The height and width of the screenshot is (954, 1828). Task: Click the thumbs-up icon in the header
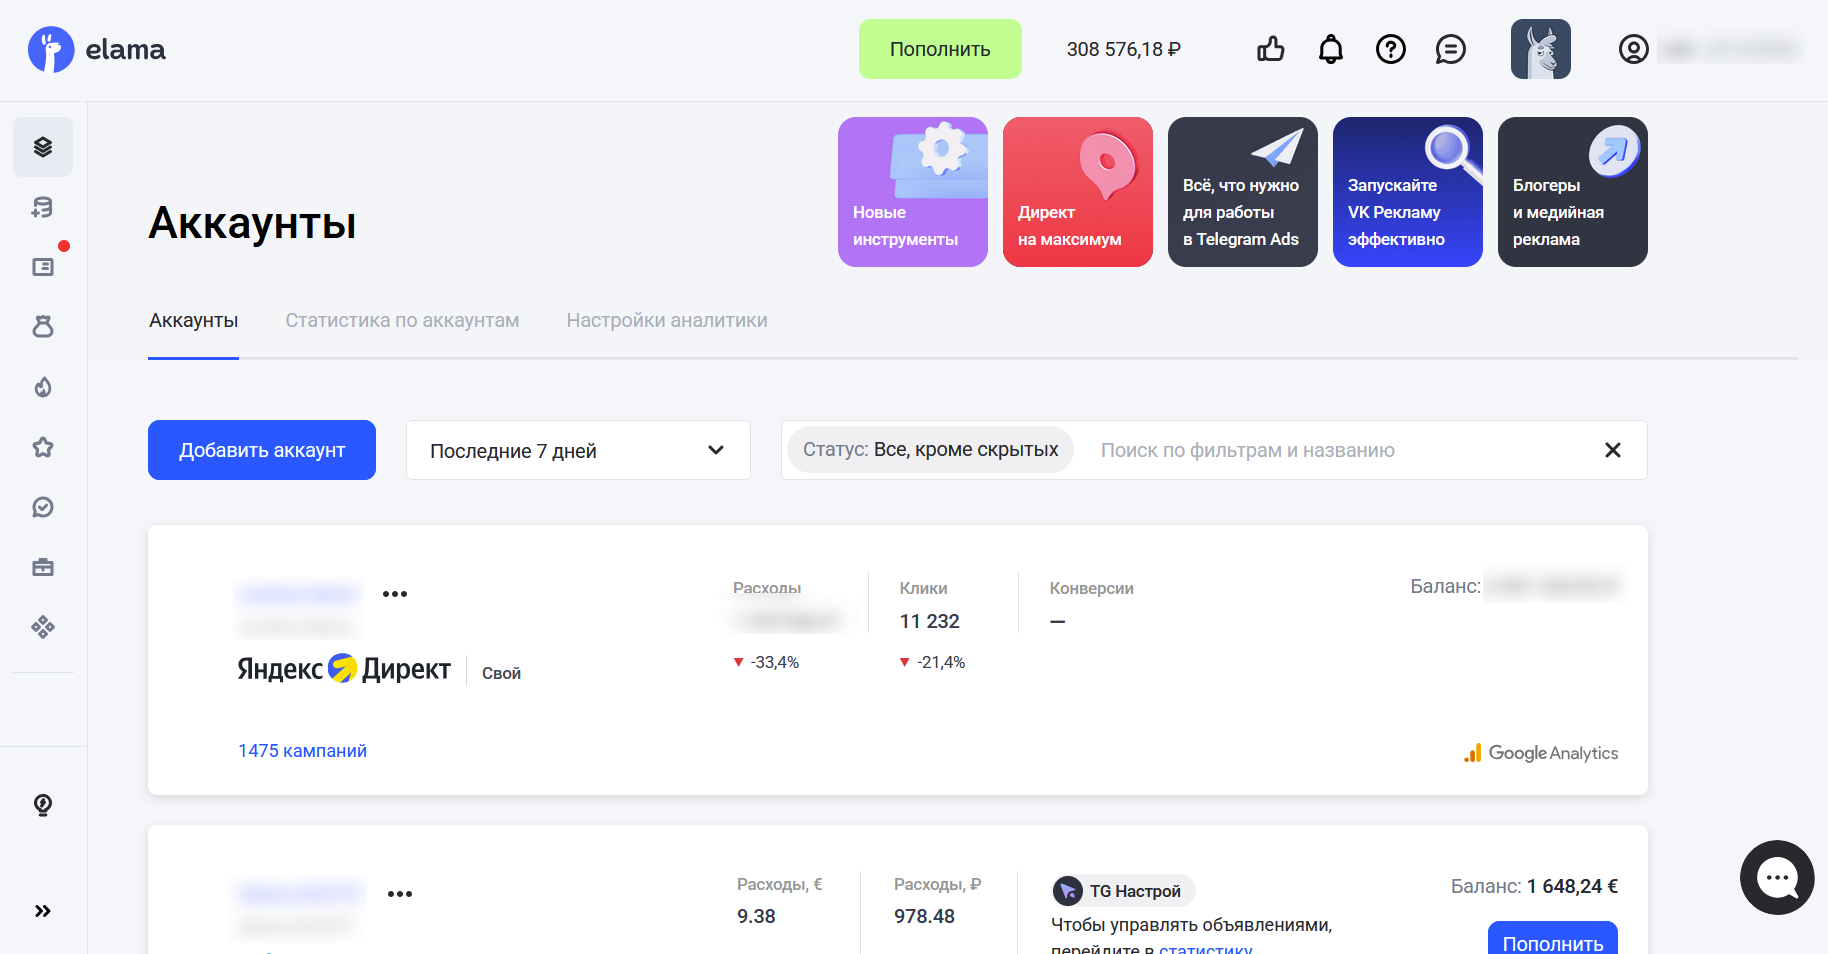pyautogui.click(x=1270, y=49)
